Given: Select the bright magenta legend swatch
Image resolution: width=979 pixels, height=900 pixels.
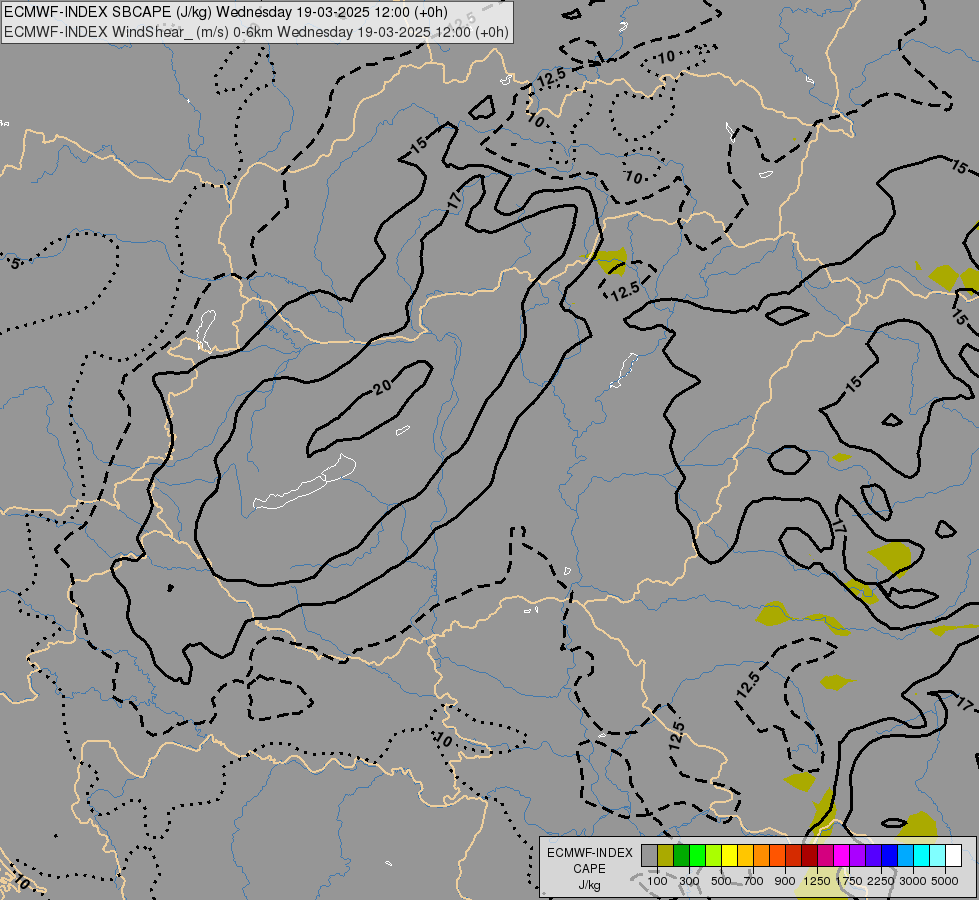Looking at the screenshot, I should [841, 855].
